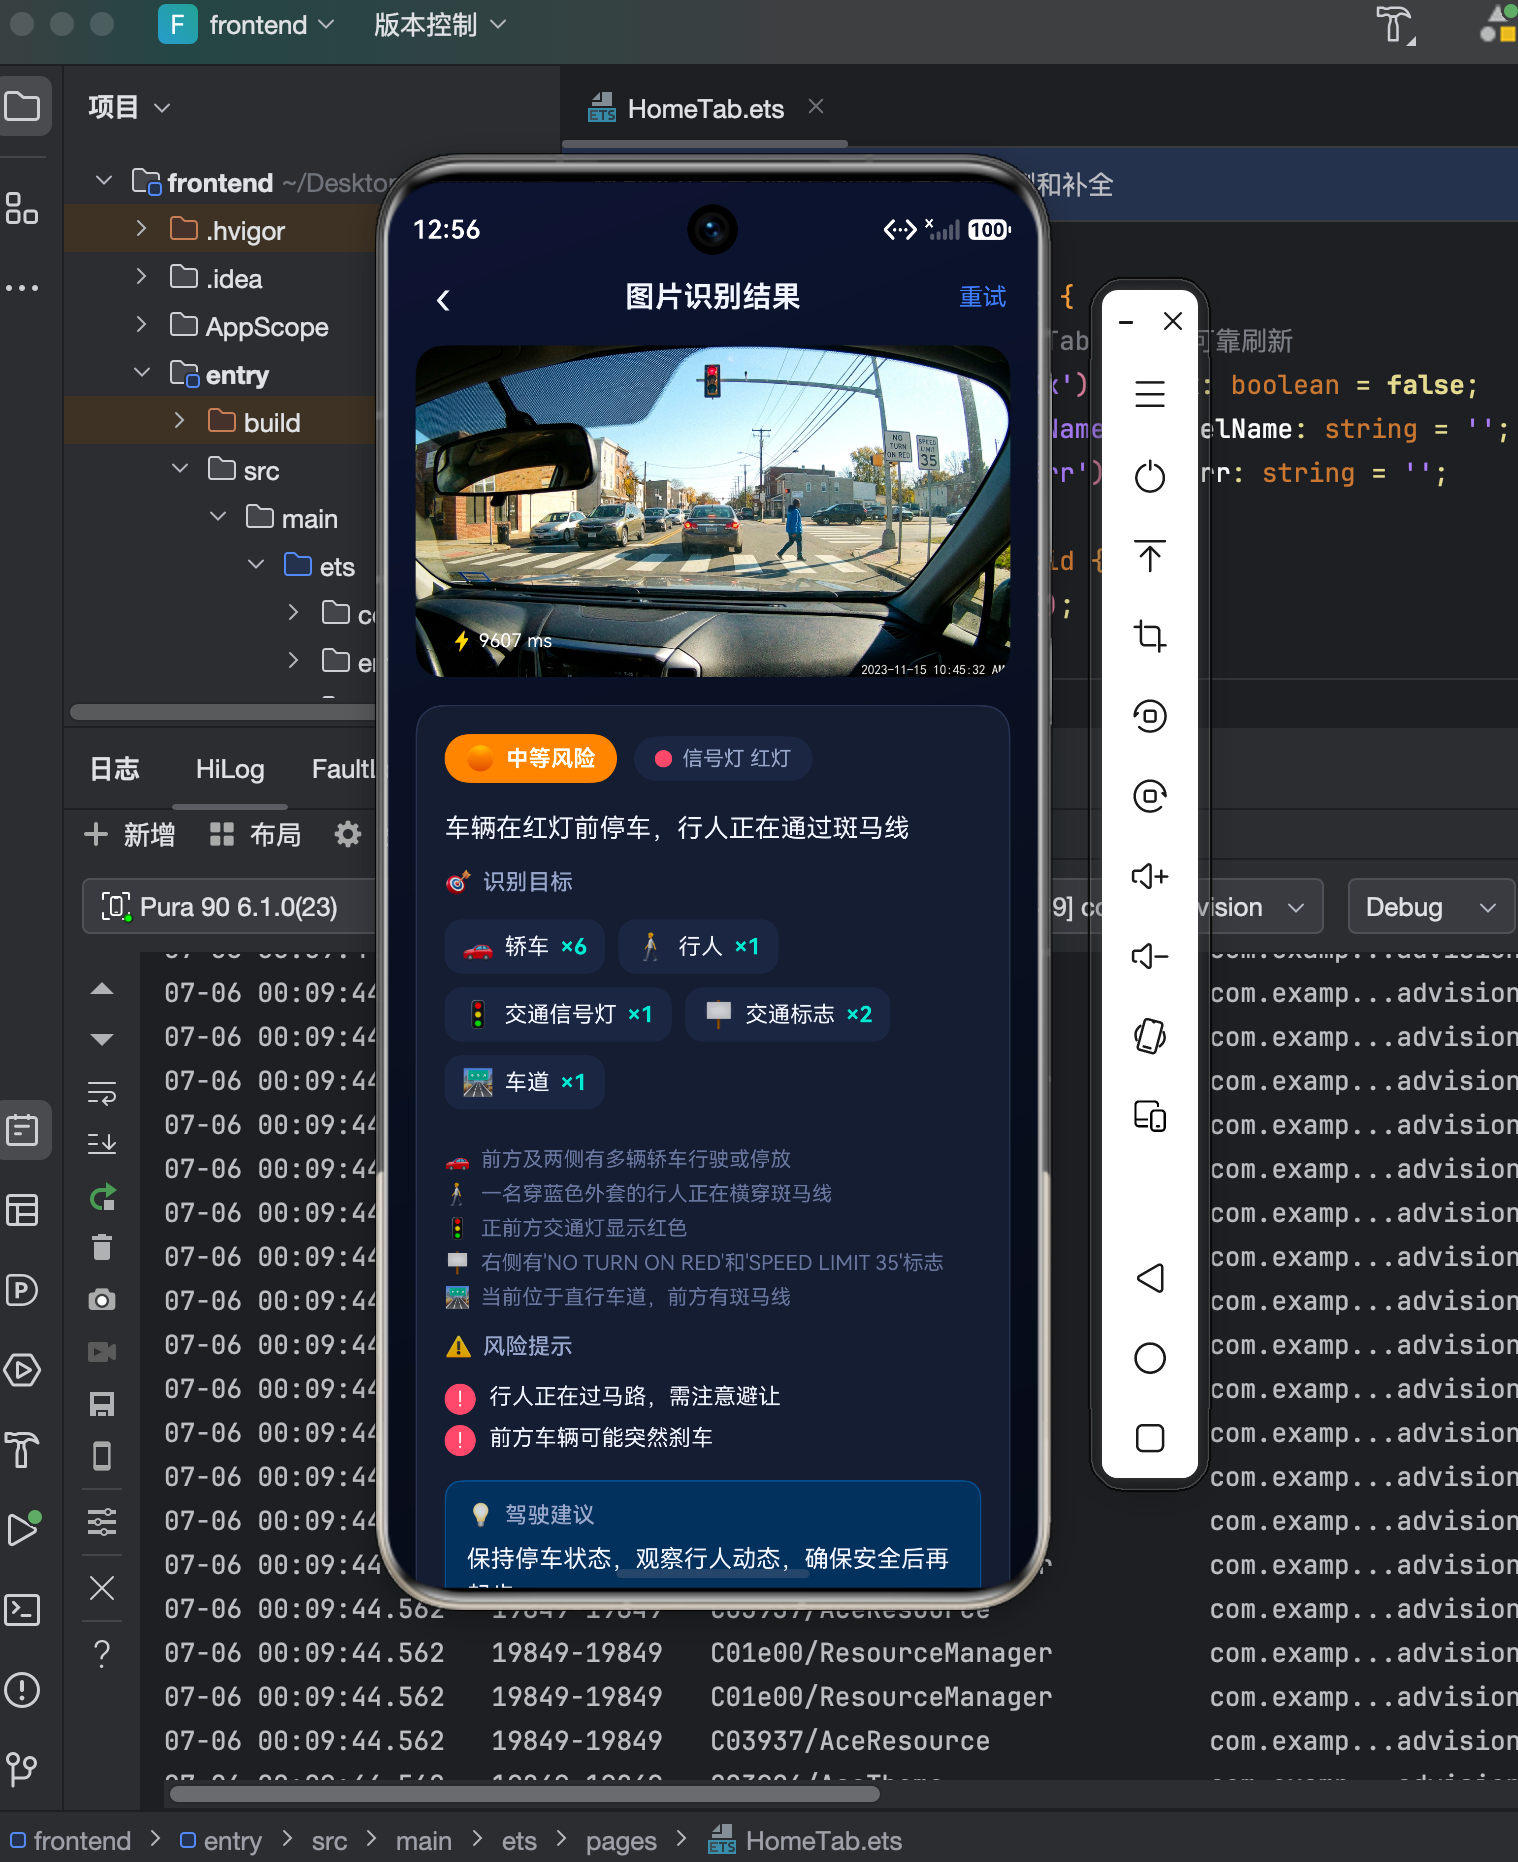Click the log filter sliders icon

(102, 1522)
